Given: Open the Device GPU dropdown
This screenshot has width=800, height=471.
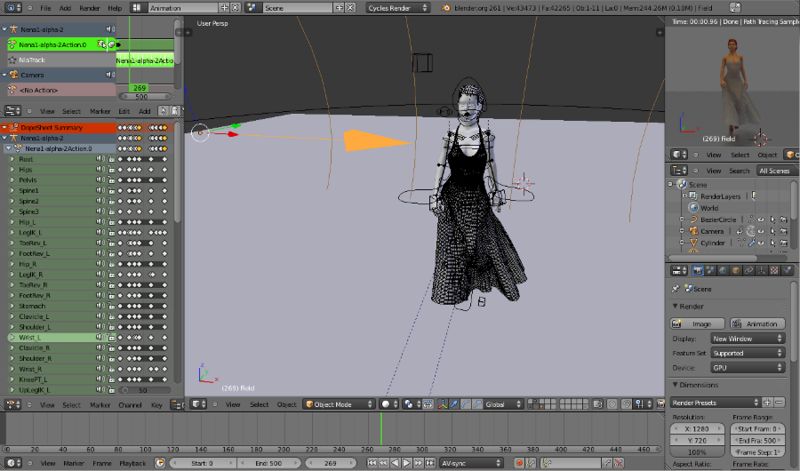Looking at the screenshot, I should point(748,368).
